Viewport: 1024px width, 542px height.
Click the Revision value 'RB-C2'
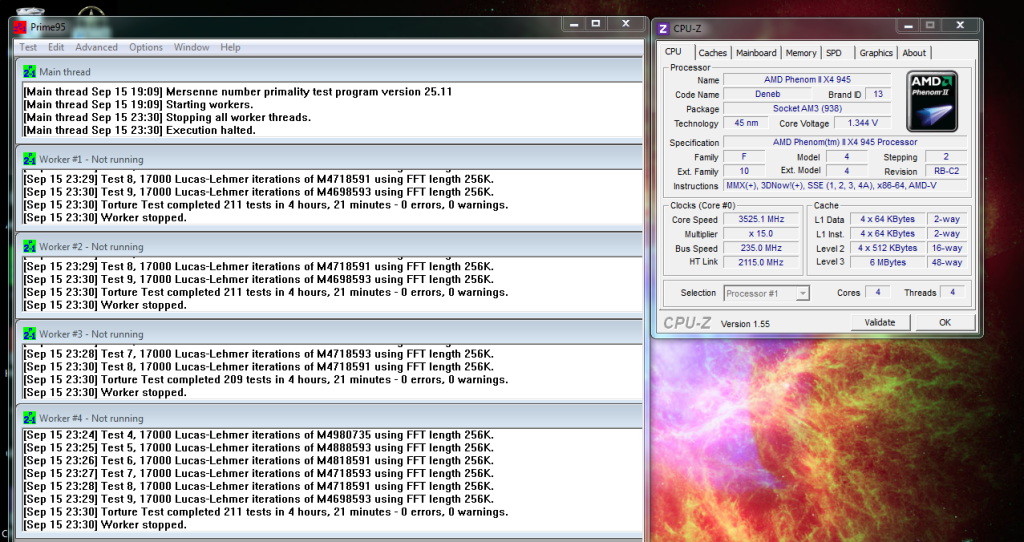click(946, 171)
